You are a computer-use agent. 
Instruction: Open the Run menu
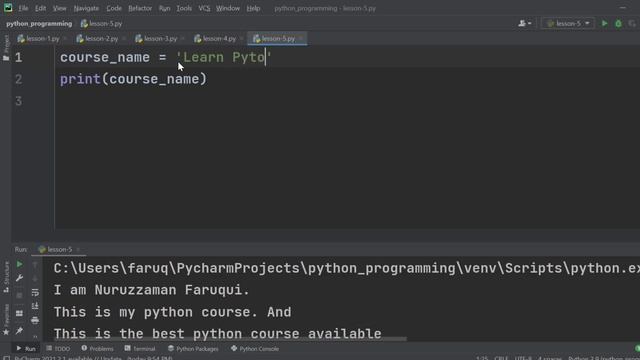(x=164, y=8)
